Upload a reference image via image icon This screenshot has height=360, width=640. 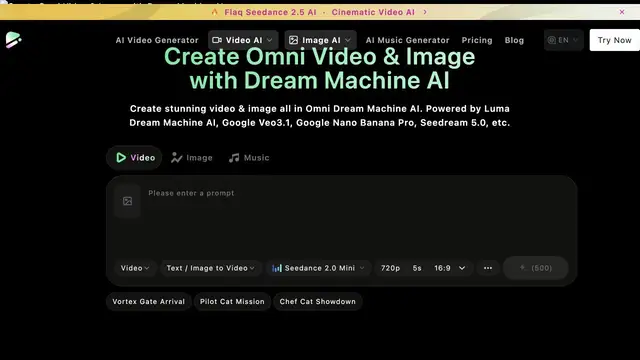point(127,201)
